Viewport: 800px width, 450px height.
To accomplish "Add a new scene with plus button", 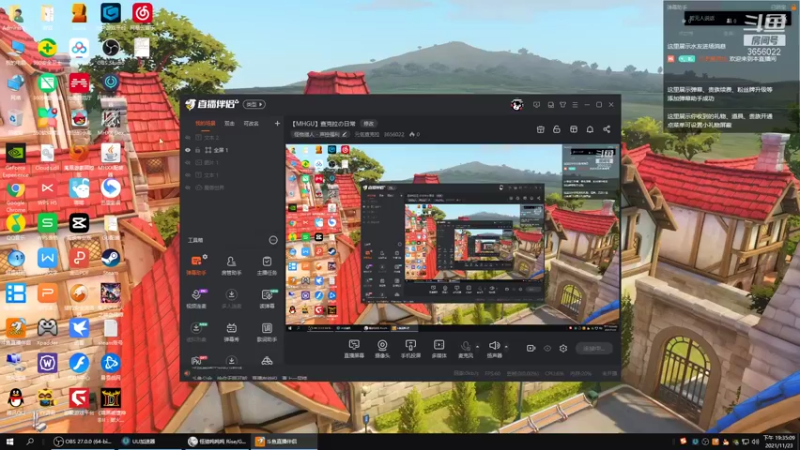I will pos(277,123).
